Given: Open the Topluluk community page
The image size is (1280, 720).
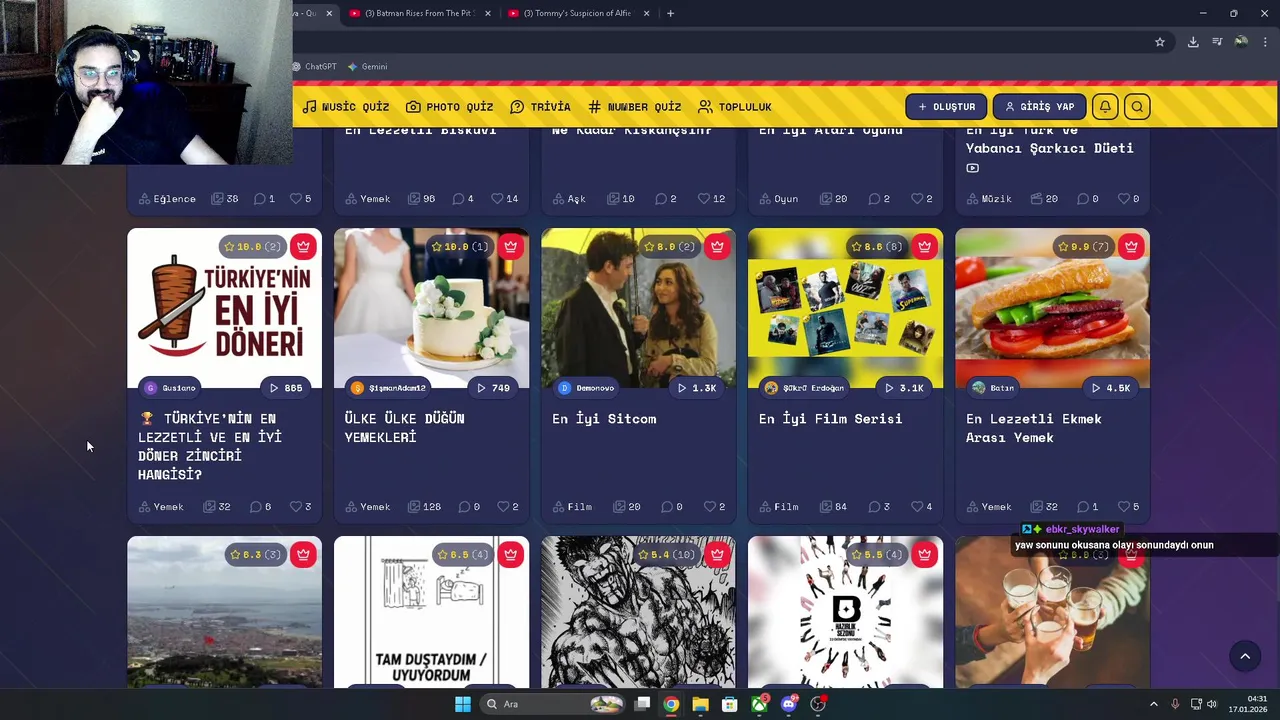Looking at the screenshot, I should point(735,107).
